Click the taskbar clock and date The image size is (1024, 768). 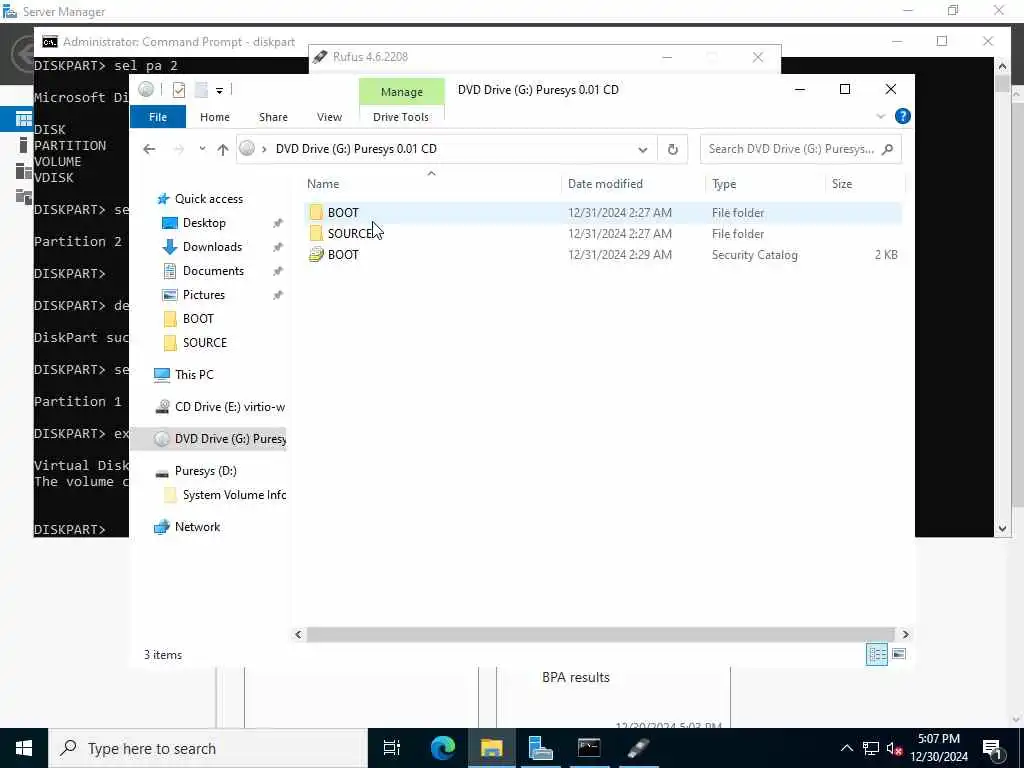coord(939,748)
